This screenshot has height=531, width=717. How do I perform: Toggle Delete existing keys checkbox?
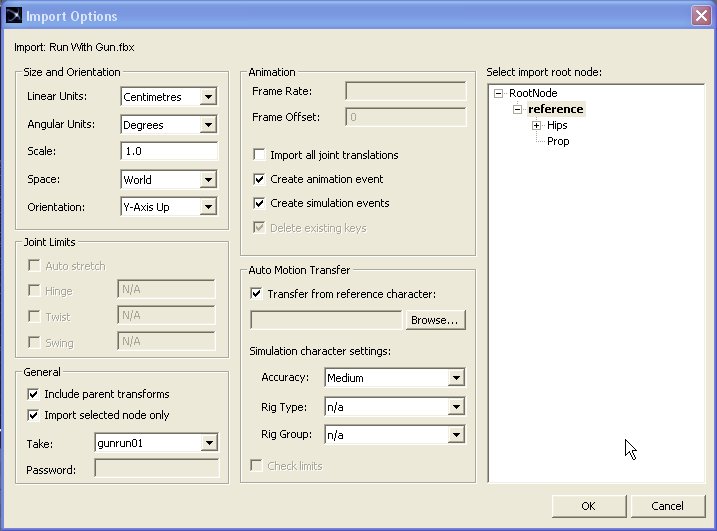pyautogui.click(x=259, y=227)
